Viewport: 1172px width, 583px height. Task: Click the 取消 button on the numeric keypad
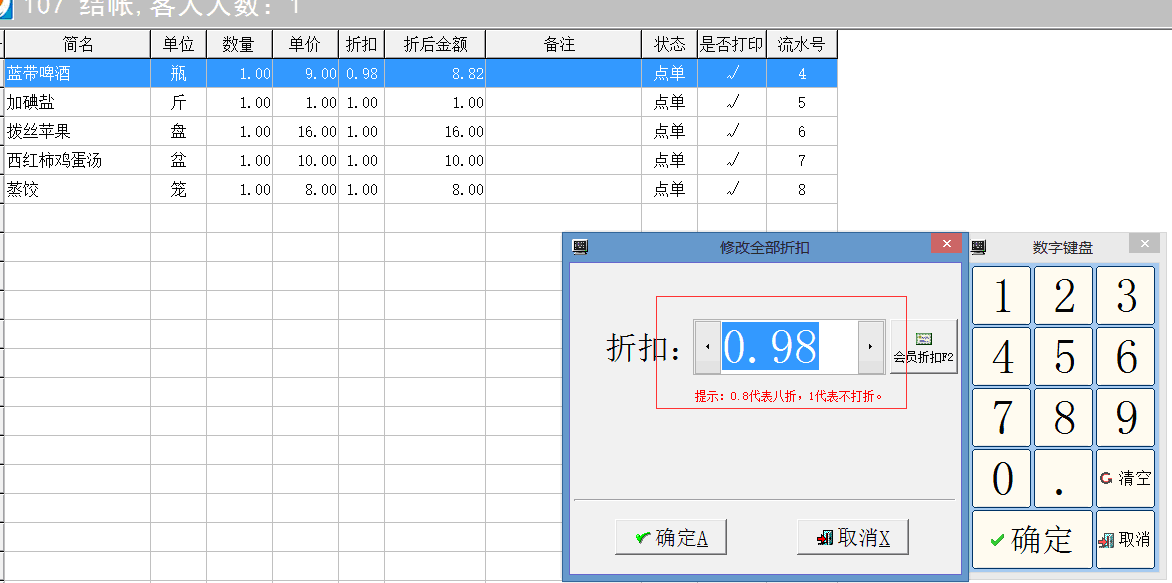pyautogui.click(x=1125, y=539)
